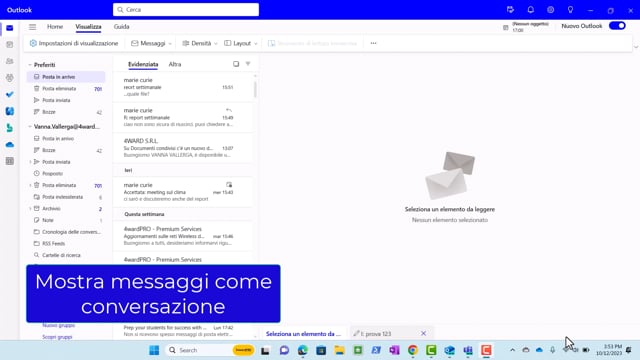The width and height of the screenshot is (640, 360).
Task: Expand the account's Posta eliminata subfolder arrow
Action: (30, 185)
